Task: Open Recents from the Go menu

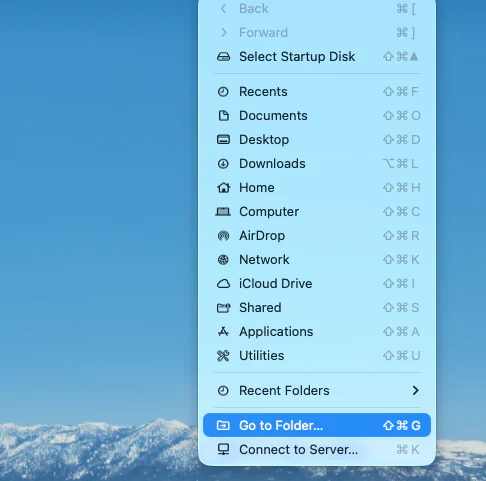Action: click(x=317, y=92)
